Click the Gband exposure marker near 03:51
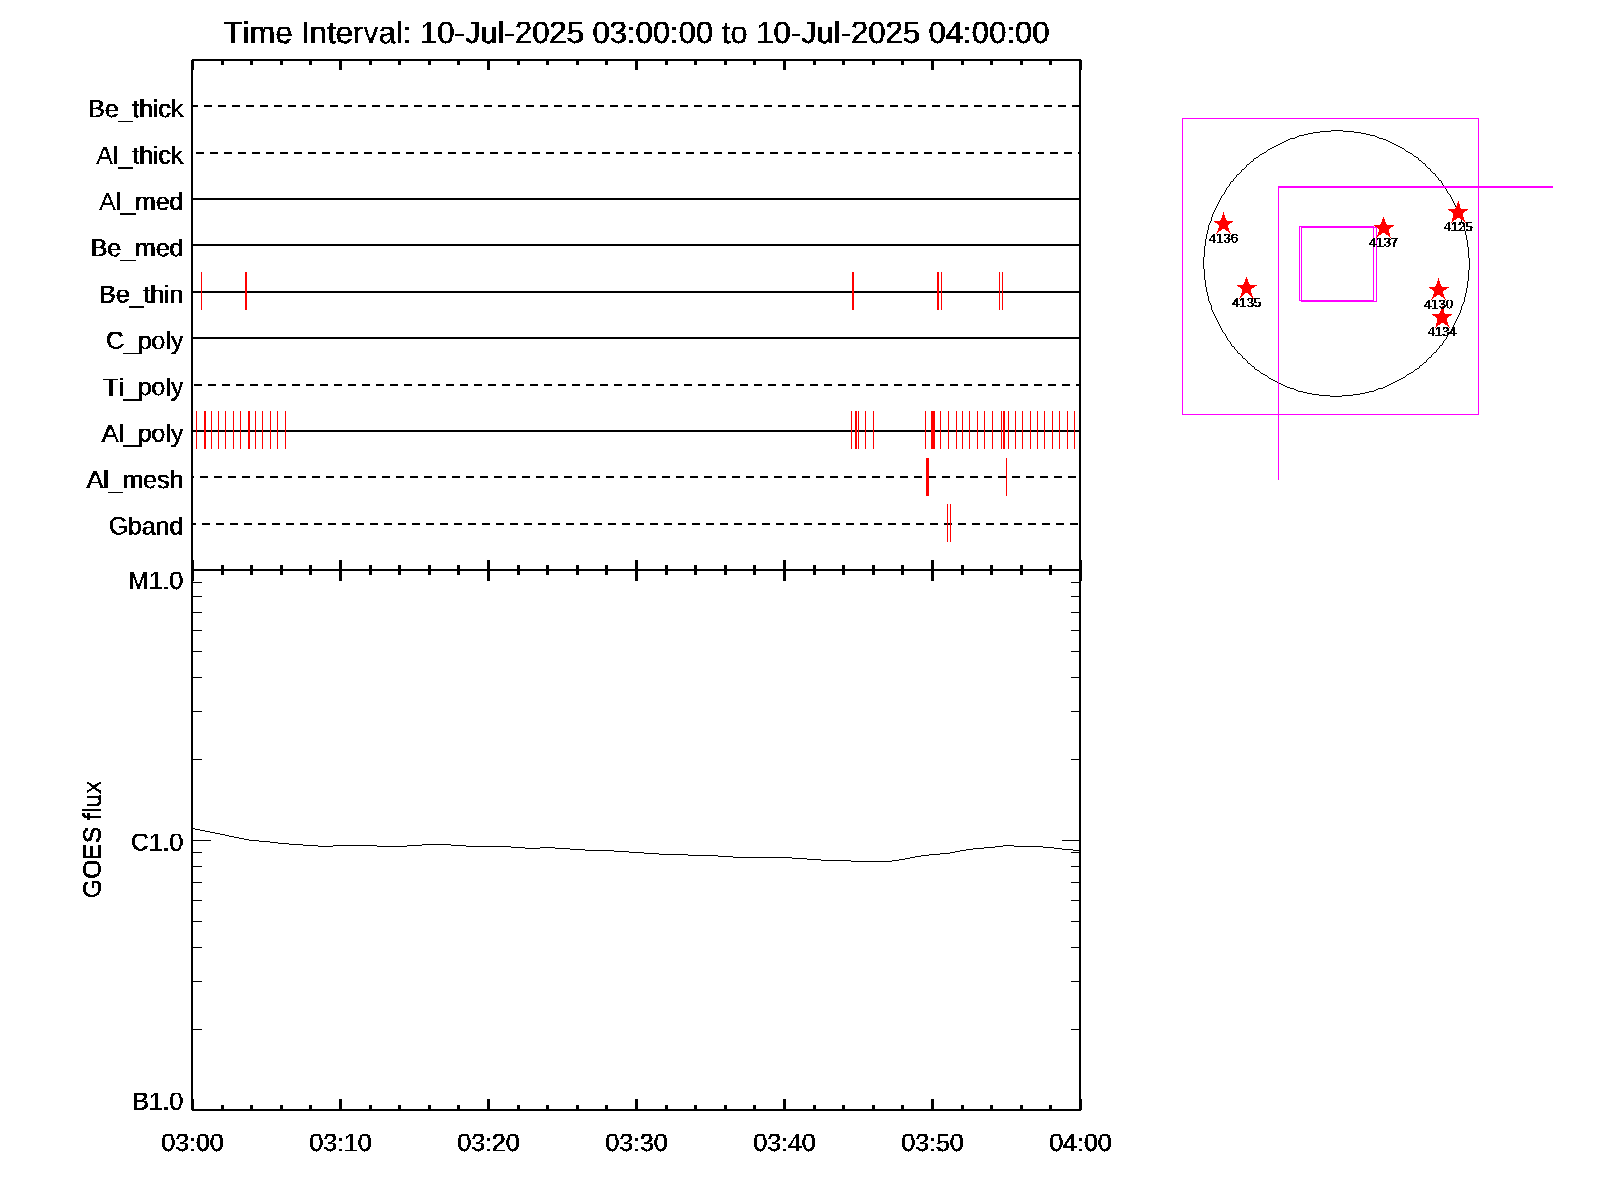 click(x=949, y=523)
